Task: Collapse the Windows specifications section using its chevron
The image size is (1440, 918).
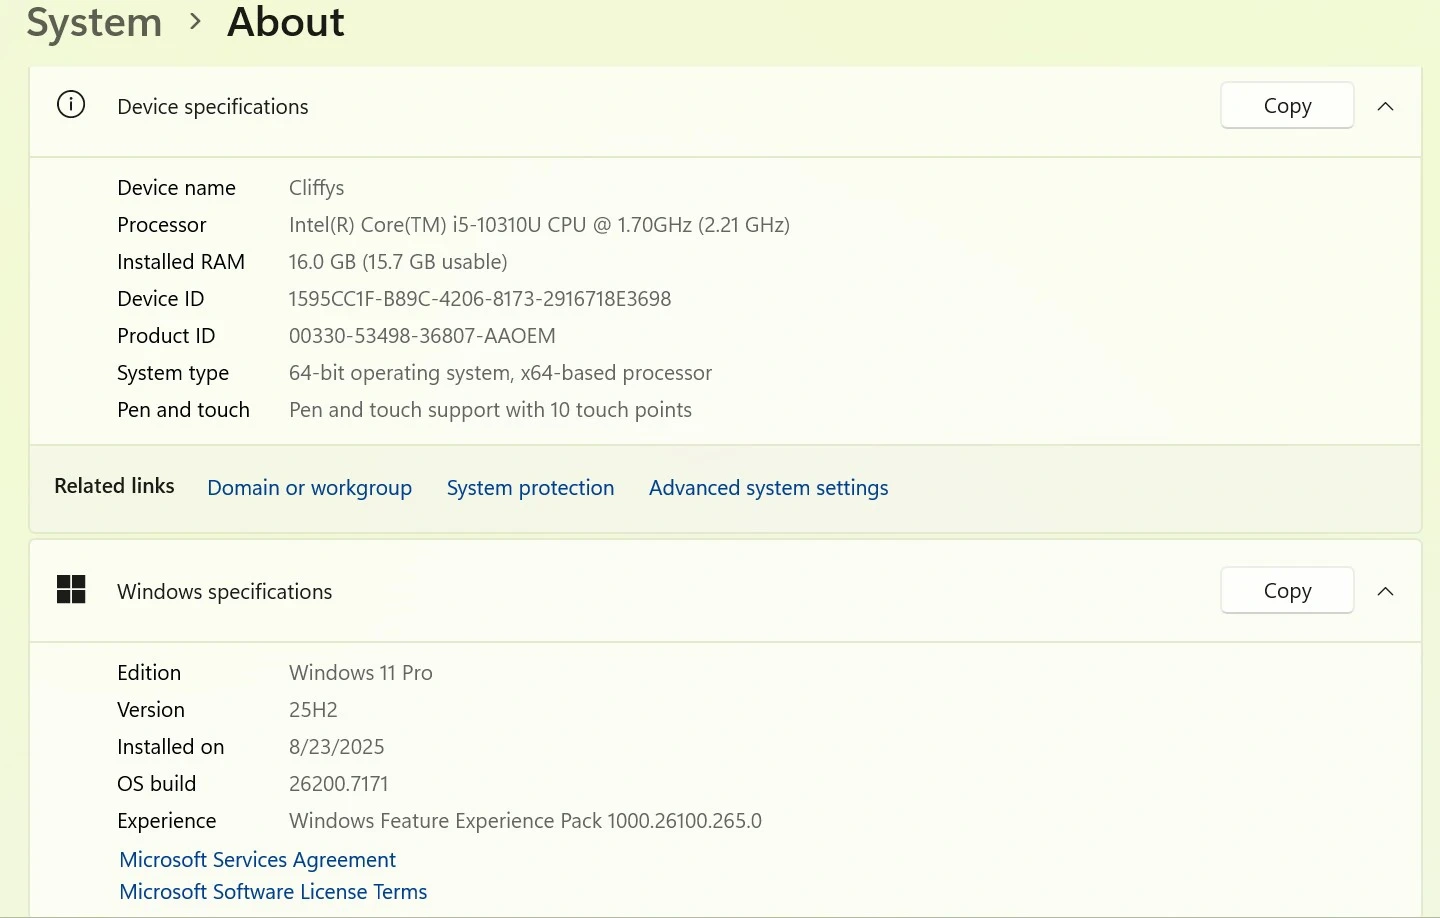Action: click(x=1385, y=591)
